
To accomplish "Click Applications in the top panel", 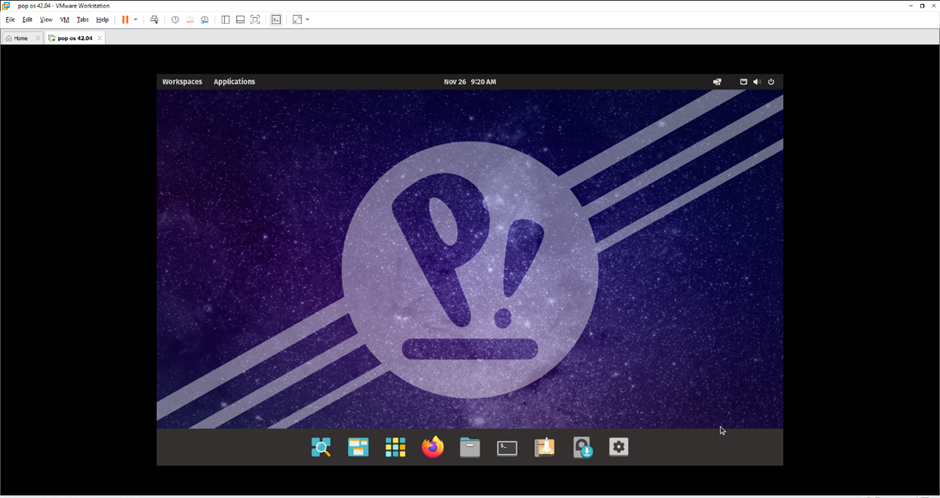I will [x=234, y=82].
